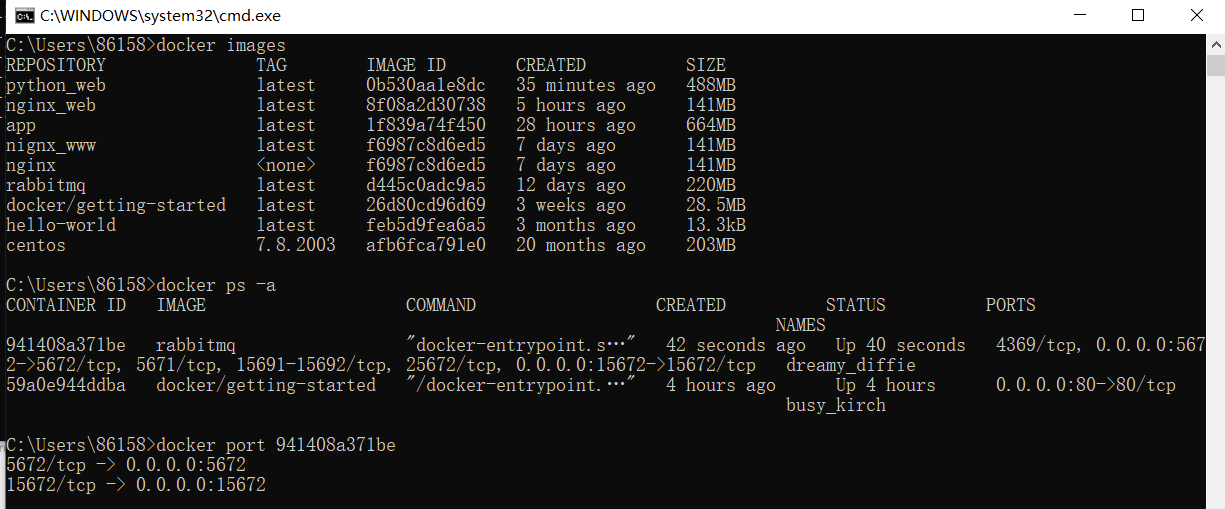Click the 15672/tcp port mapping line
Screen dimensions: 1225x509
point(136,485)
